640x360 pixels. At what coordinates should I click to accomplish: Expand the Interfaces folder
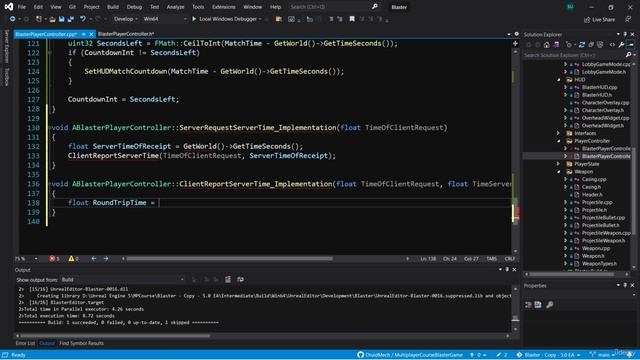click(559, 133)
